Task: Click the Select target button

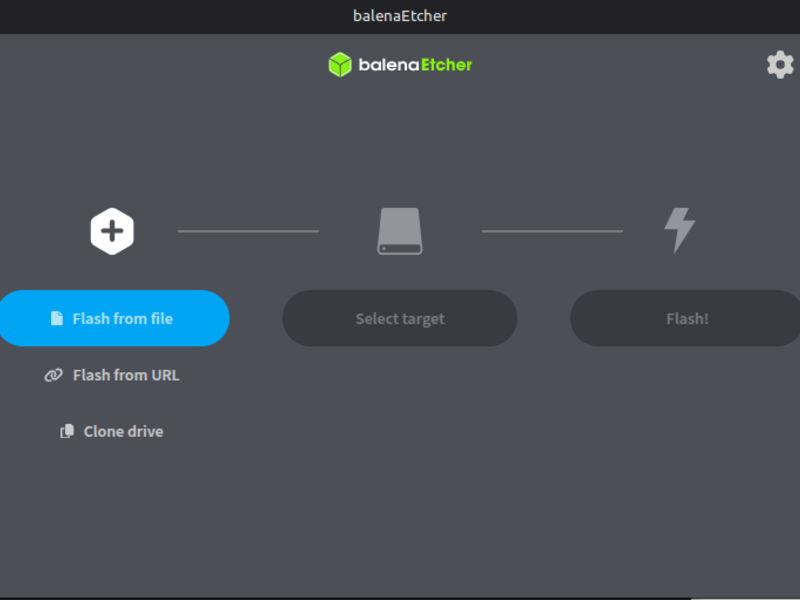Action: [399, 318]
